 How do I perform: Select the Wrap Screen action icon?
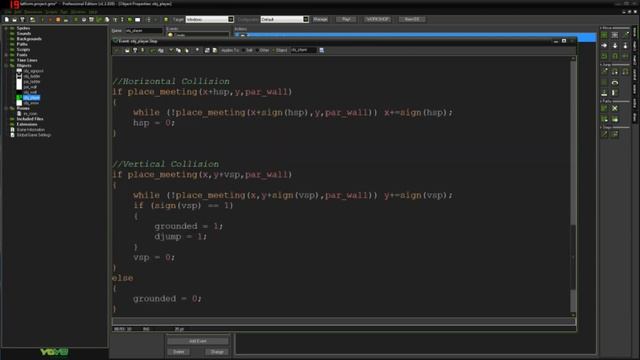coord(615,82)
